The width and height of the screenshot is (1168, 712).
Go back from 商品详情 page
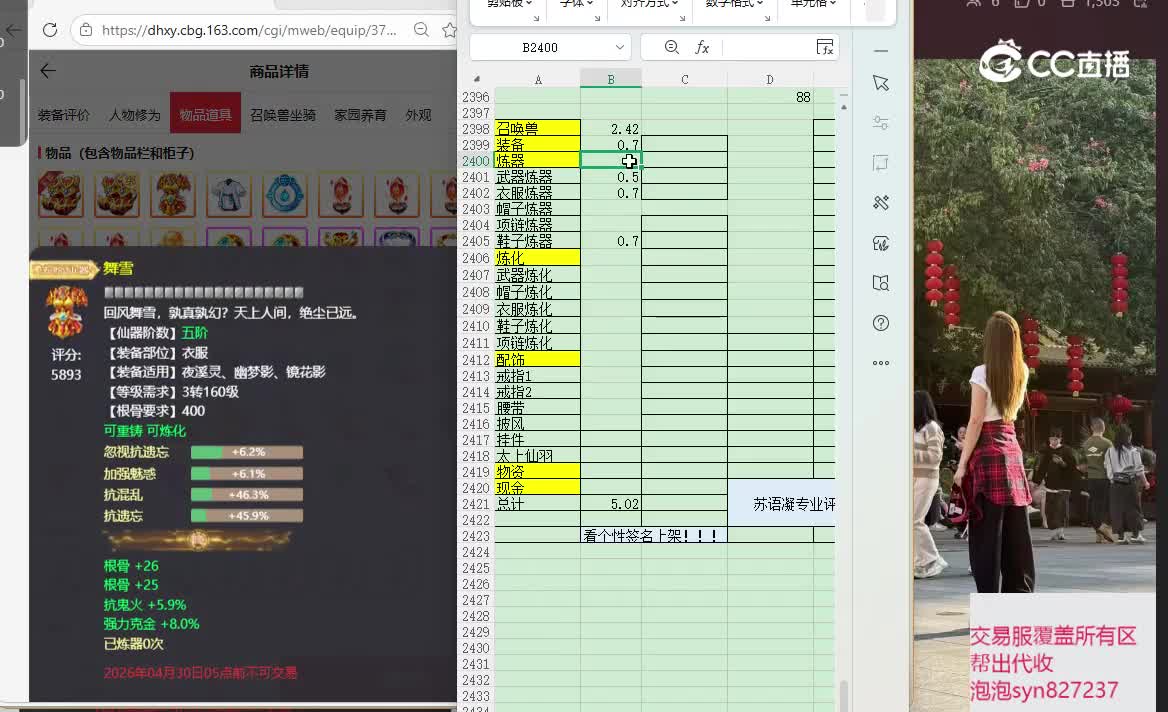(48, 71)
